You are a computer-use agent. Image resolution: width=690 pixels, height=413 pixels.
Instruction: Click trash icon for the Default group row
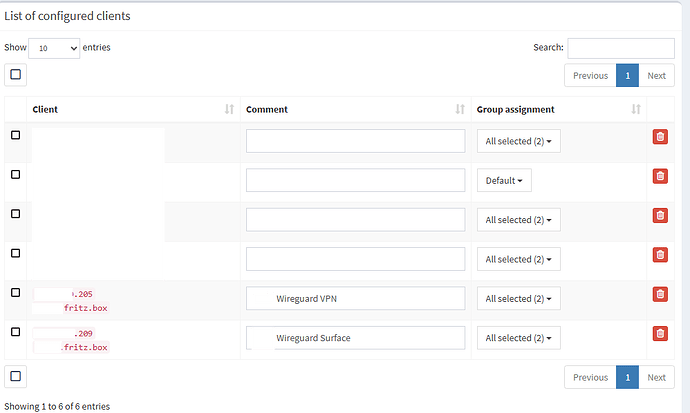(659, 177)
